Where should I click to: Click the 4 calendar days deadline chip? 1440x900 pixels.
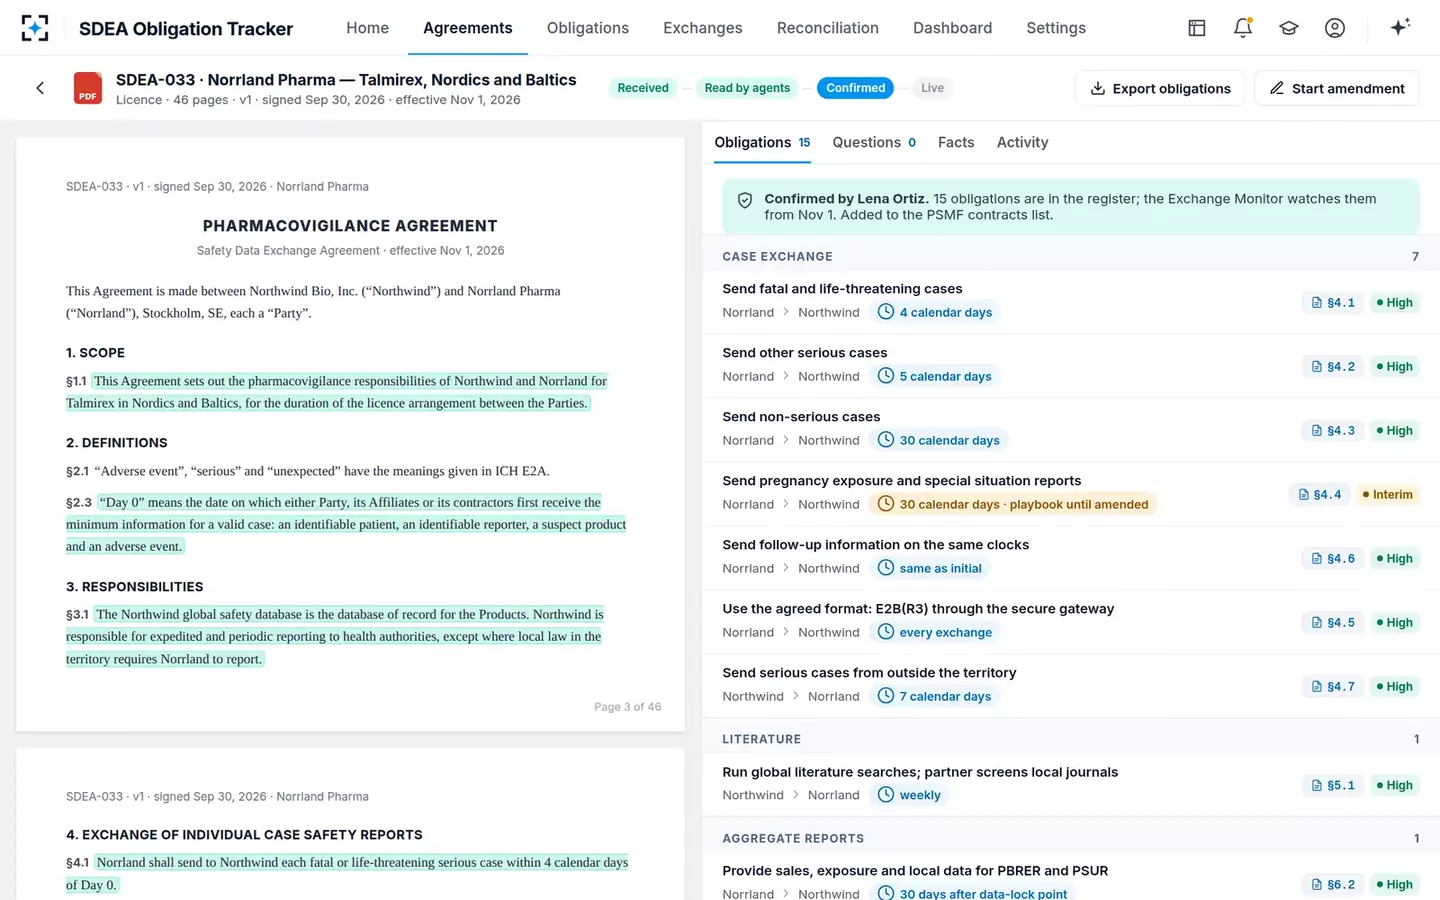[x=935, y=313]
